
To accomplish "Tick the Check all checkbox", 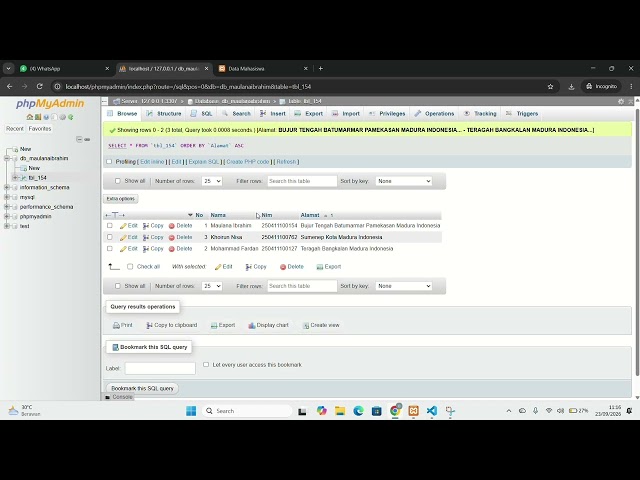I will coord(130,267).
